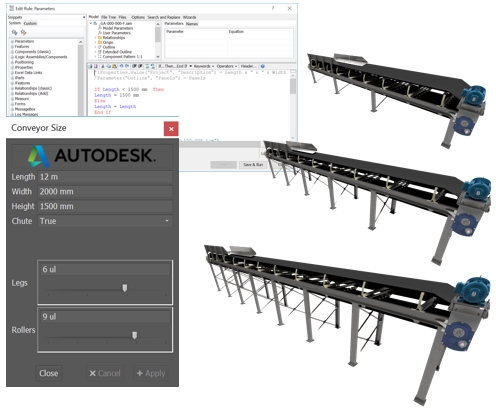
Task: Select Extended Outline in model tree
Action: click(117, 52)
